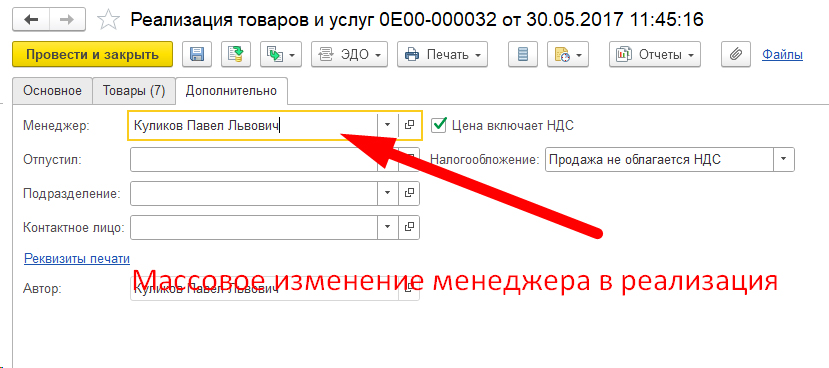Go forward with right arrow button
829x368 pixels.
(x=68, y=20)
